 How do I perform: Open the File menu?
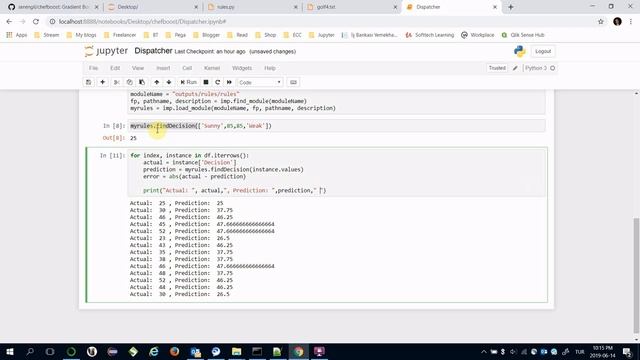pos(93,68)
